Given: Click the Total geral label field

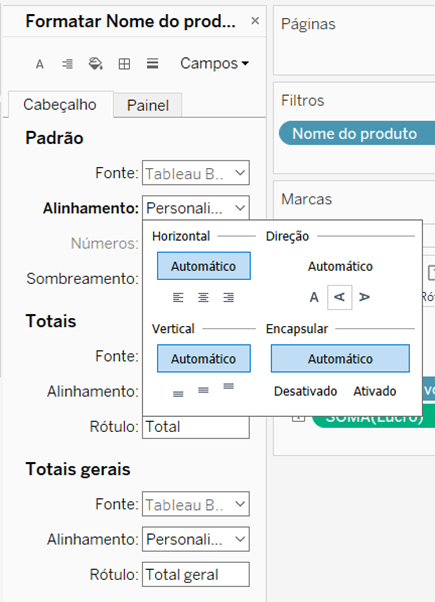Looking at the screenshot, I should [x=196, y=574].
